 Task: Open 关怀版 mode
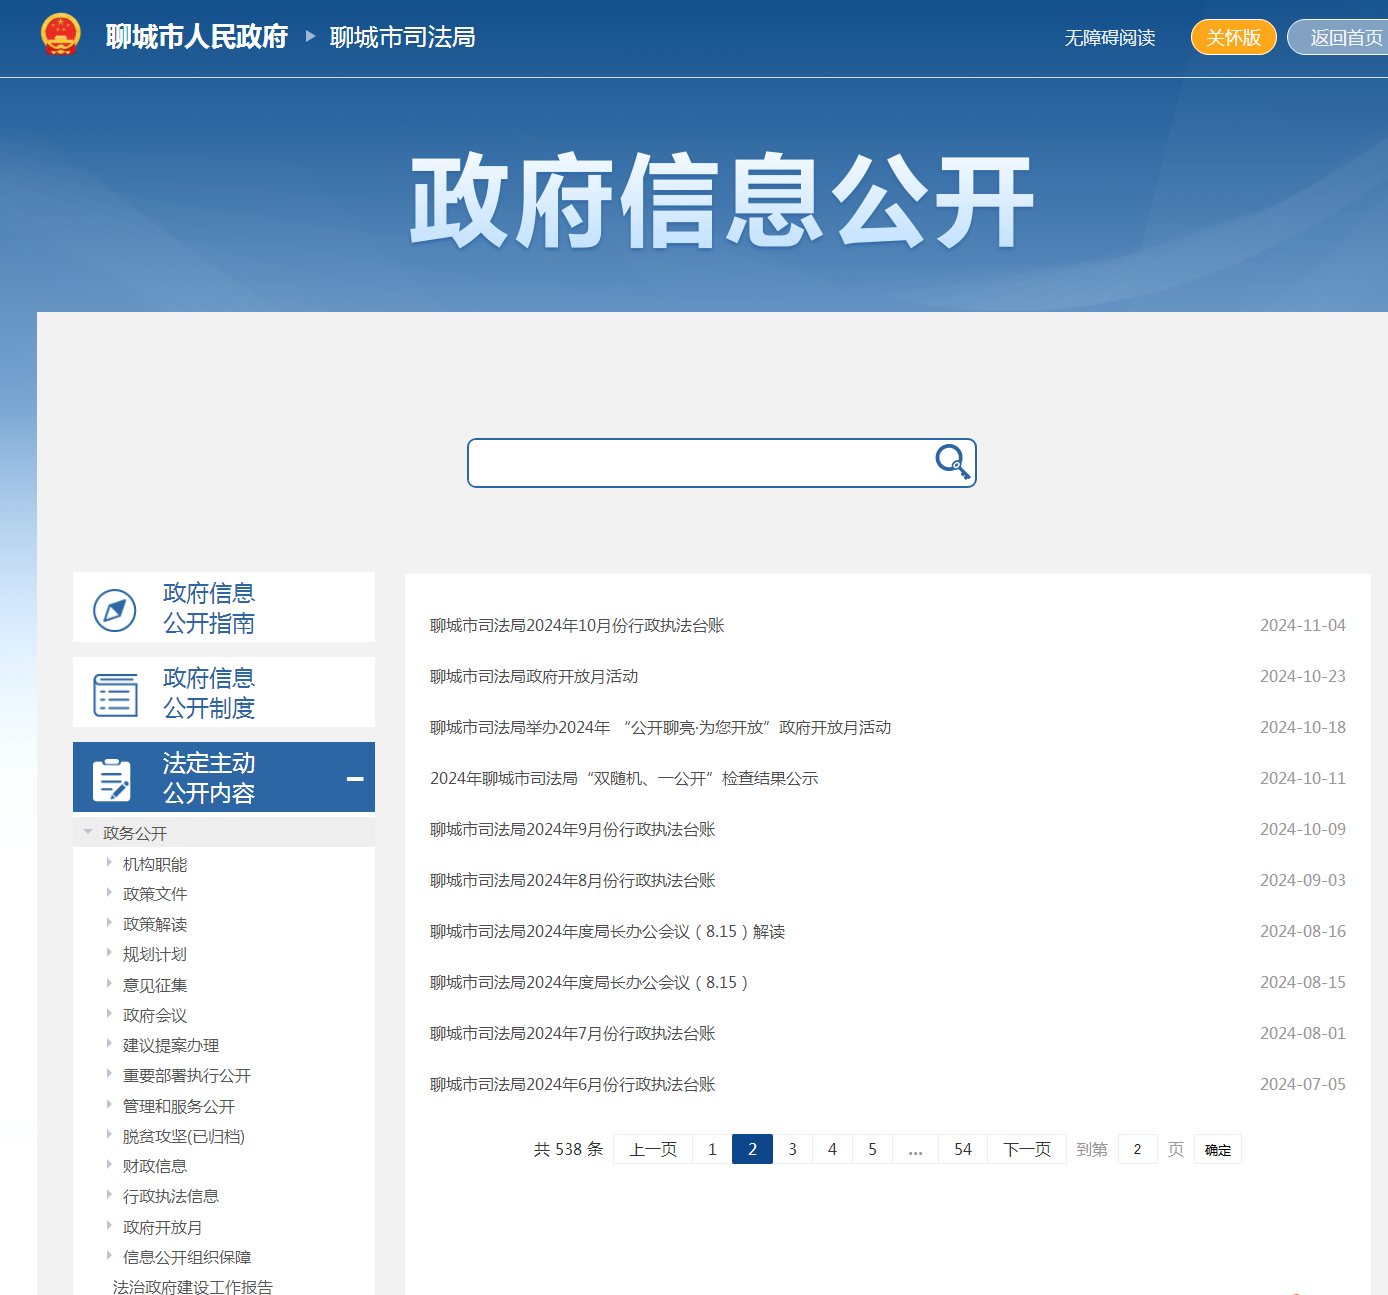point(1233,37)
